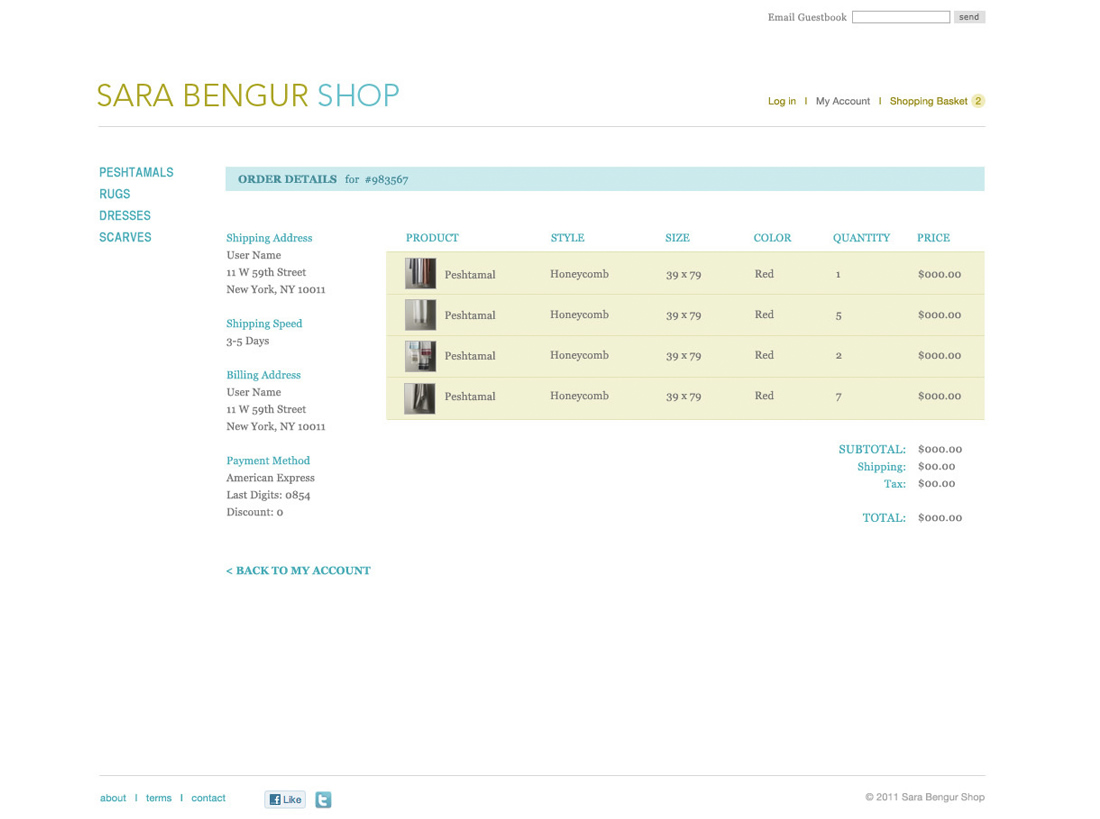Open the Rugs category

[115, 194]
